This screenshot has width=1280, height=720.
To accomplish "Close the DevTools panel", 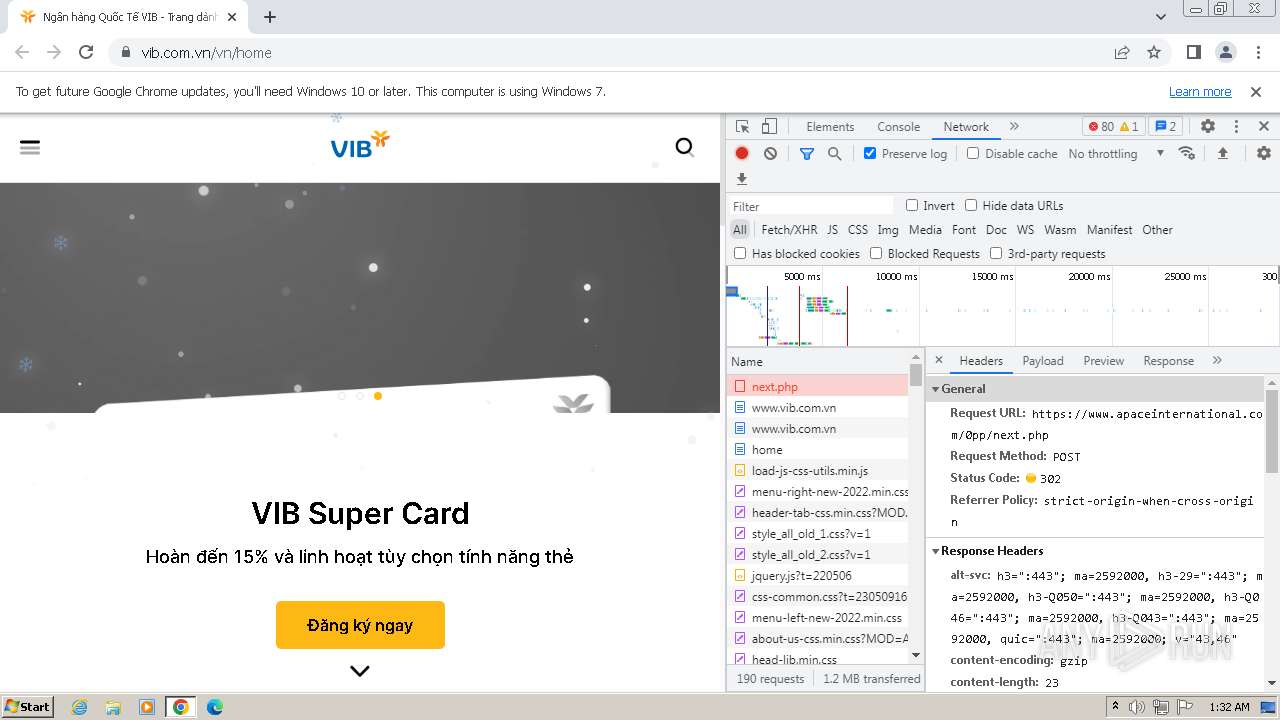I will (1264, 127).
